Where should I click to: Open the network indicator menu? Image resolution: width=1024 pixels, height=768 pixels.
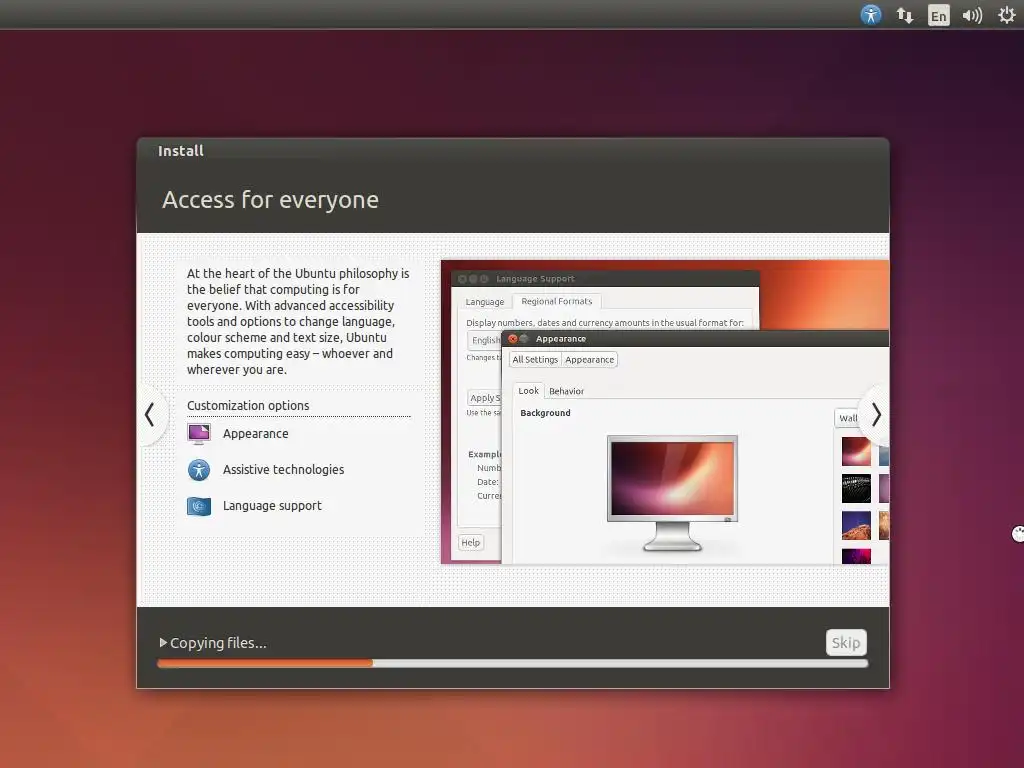(x=904, y=15)
